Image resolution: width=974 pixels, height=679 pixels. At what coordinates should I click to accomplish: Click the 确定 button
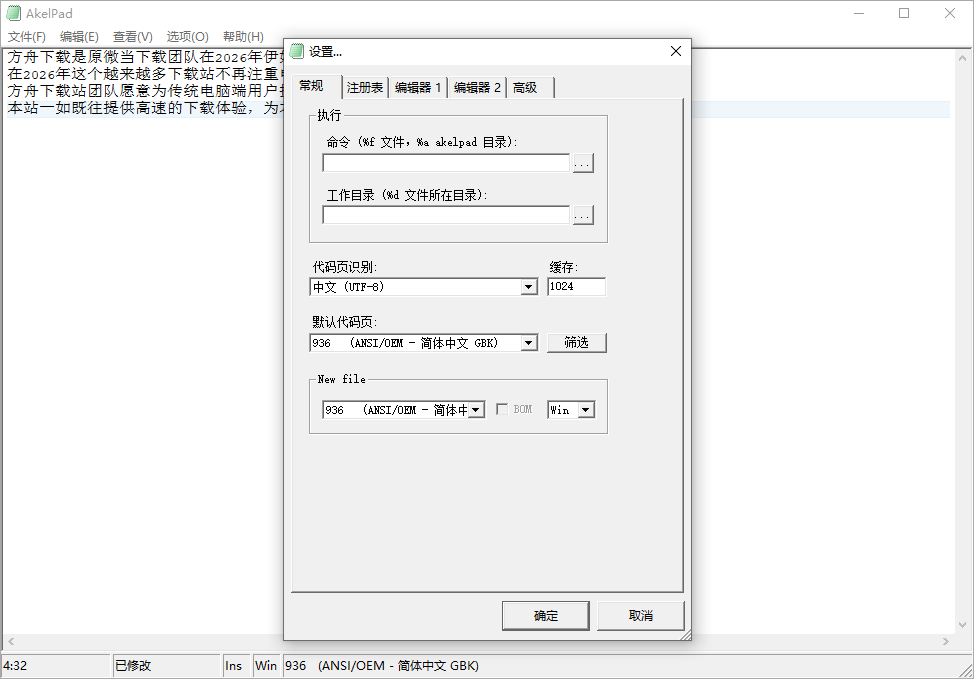pyautogui.click(x=545, y=615)
